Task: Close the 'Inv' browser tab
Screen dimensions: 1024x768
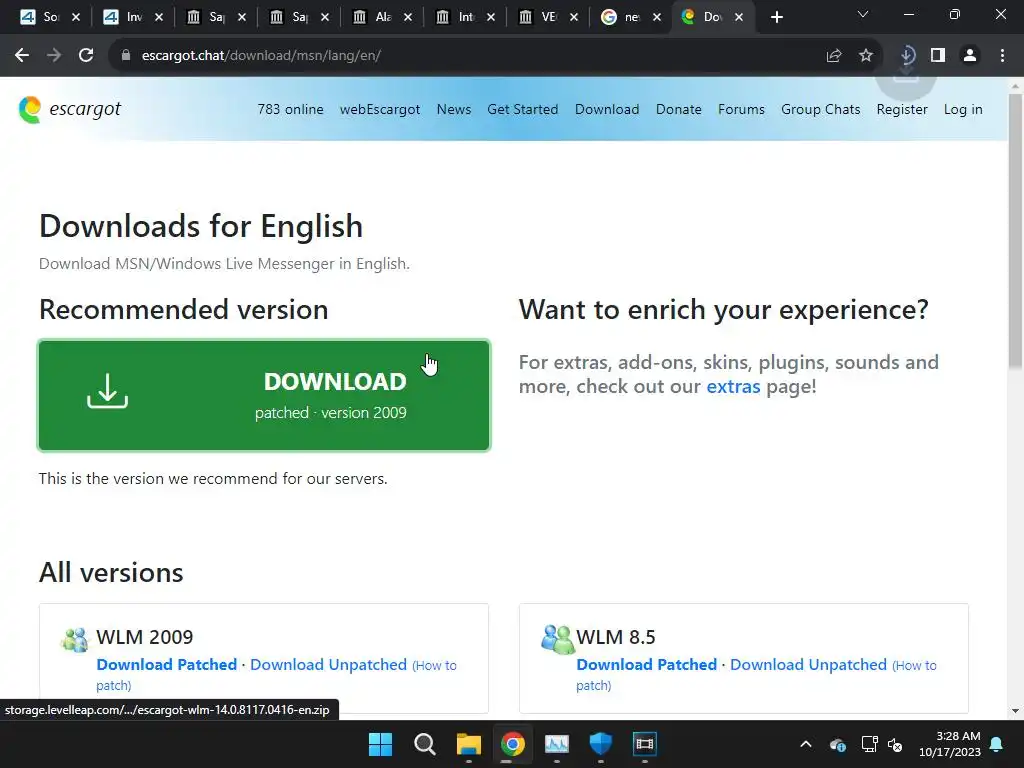Action: [159, 17]
